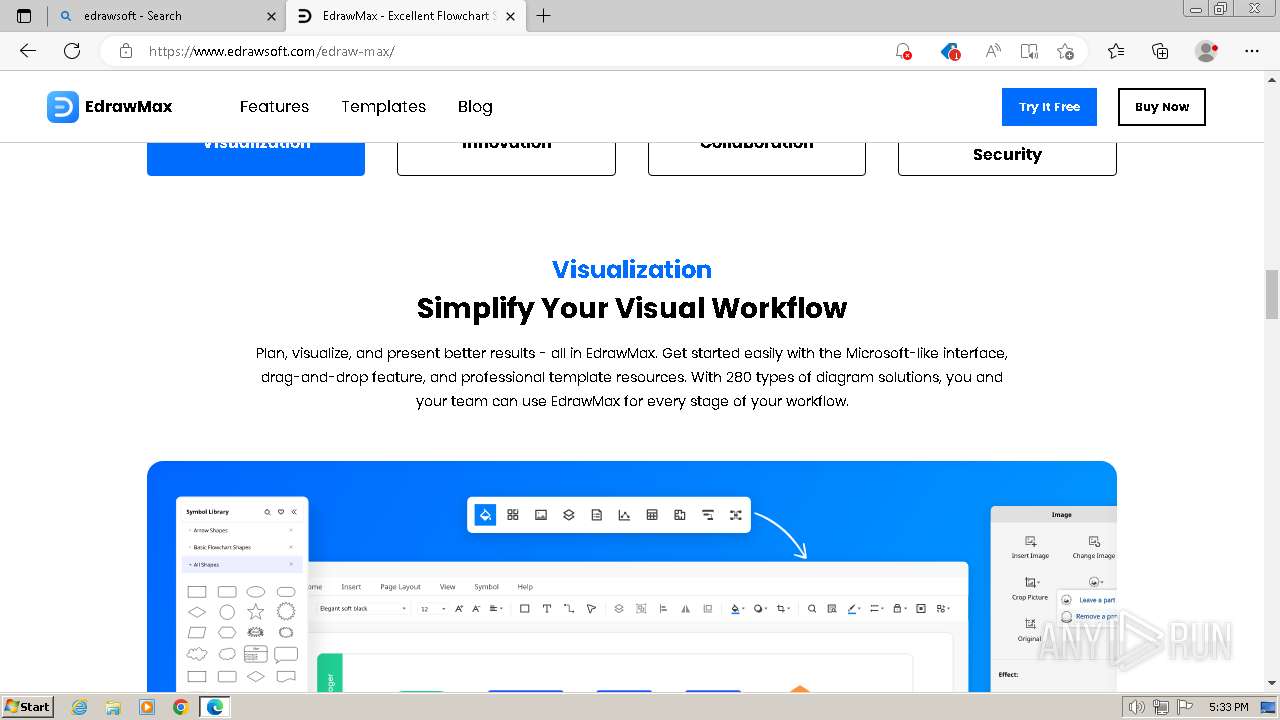This screenshot has width=1280, height=720.
Task: Click the Buy Now button
Action: pyautogui.click(x=1162, y=107)
